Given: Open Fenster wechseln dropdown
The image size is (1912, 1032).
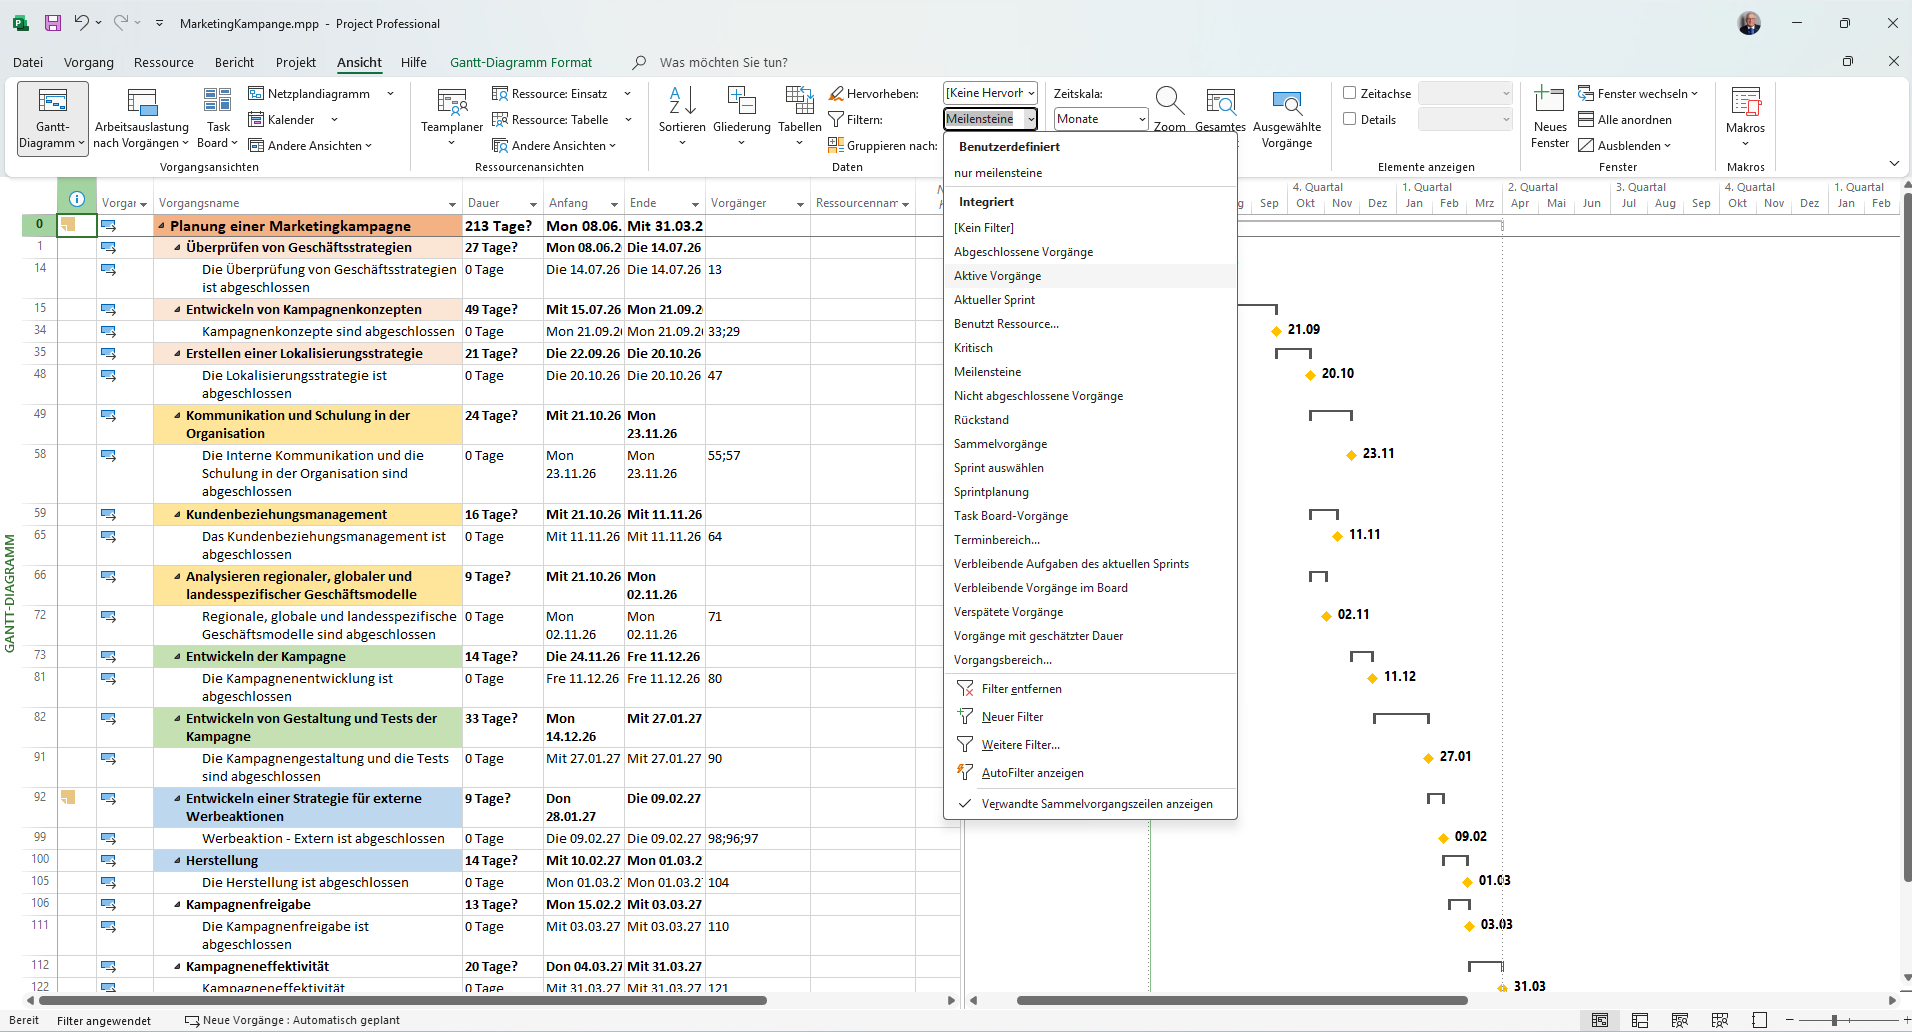Looking at the screenshot, I should (1638, 94).
